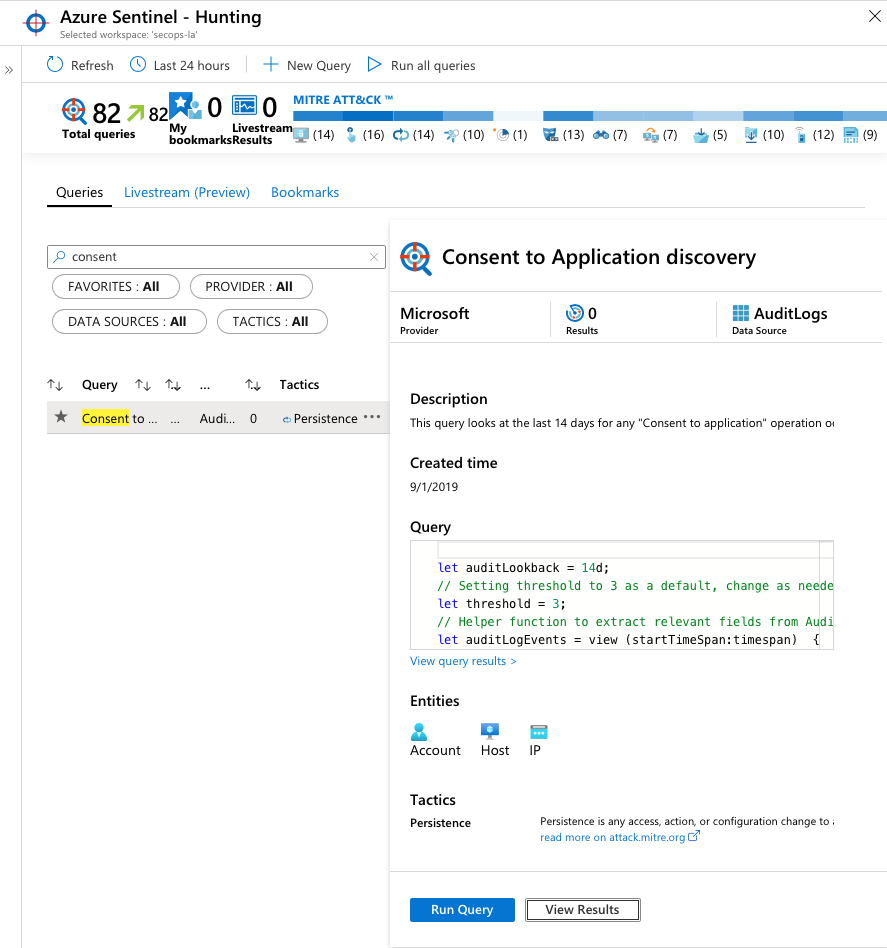Click the Results count icon in details pane
The width and height of the screenshot is (887, 948).
[x=574, y=313]
